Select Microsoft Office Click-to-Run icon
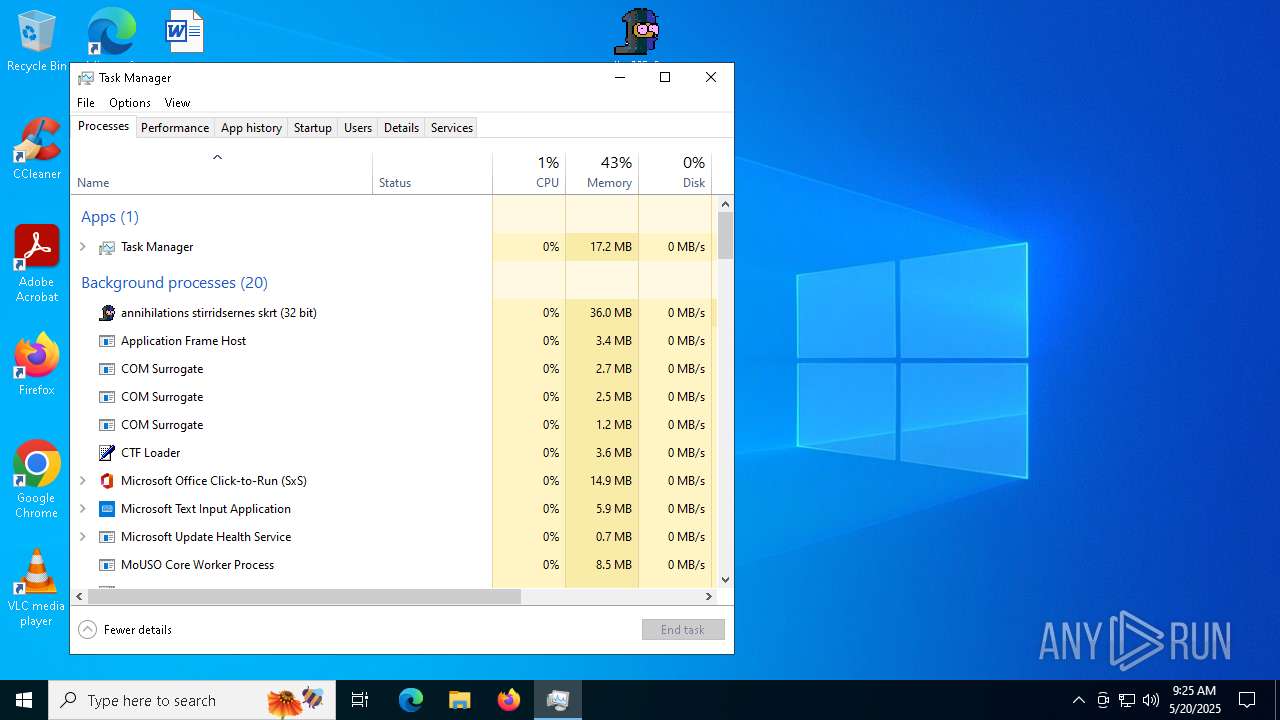This screenshot has width=1280, height=720. 107,481
